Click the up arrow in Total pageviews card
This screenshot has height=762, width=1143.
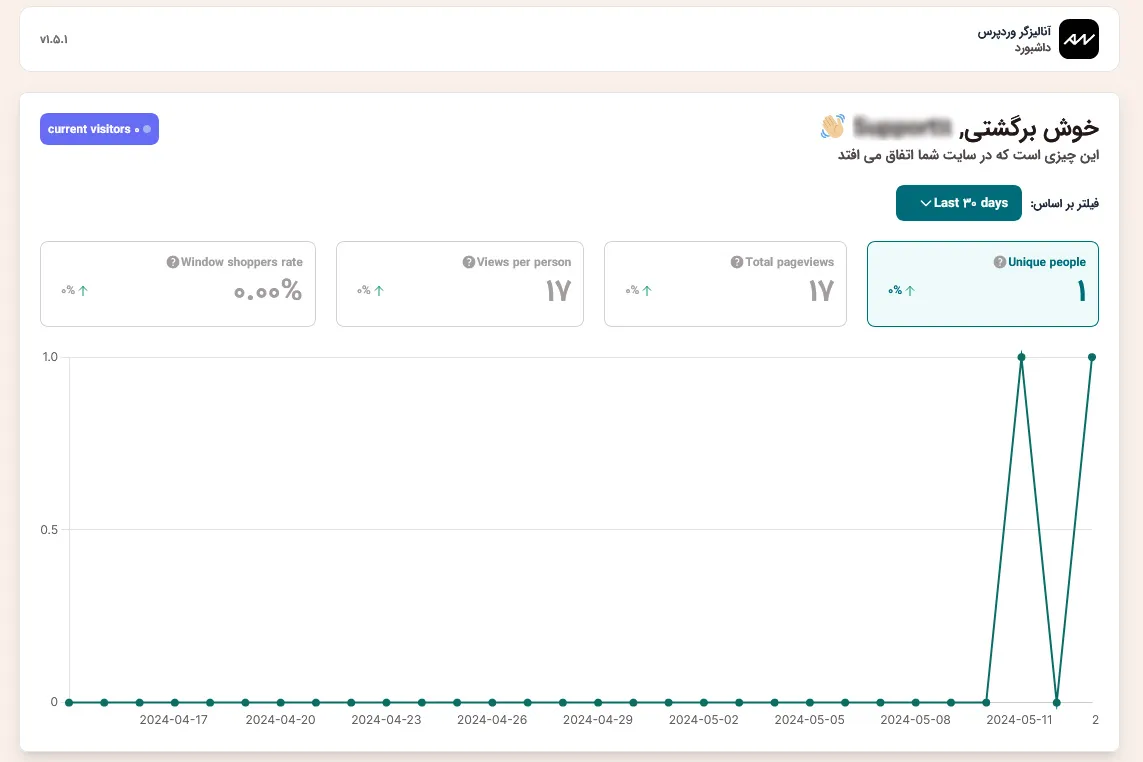[647, 290]
